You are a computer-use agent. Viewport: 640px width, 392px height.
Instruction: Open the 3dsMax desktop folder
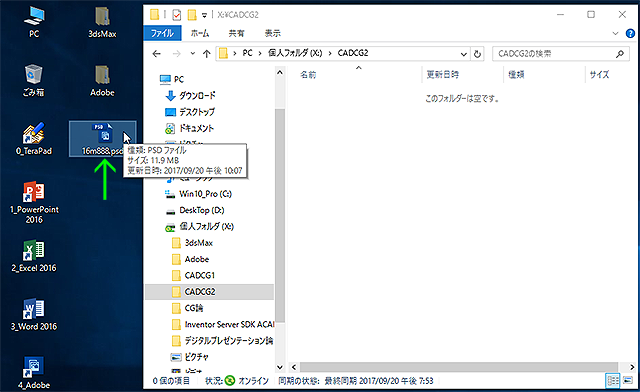click(x=102, y=22)
